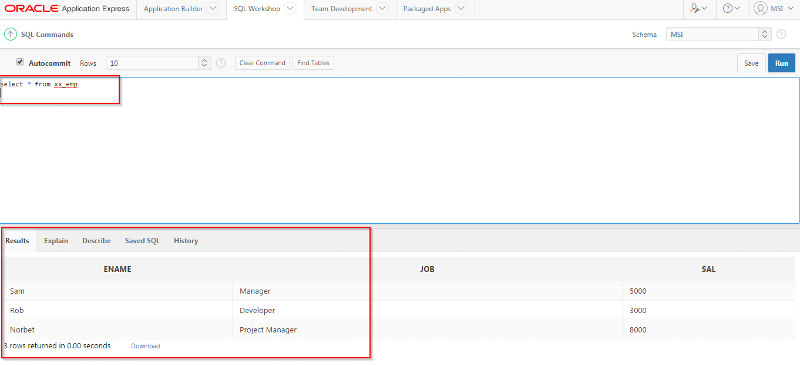Click inside the SQL command editor
The height and width of the screenshot is (365, 800).
coord(399,151)
